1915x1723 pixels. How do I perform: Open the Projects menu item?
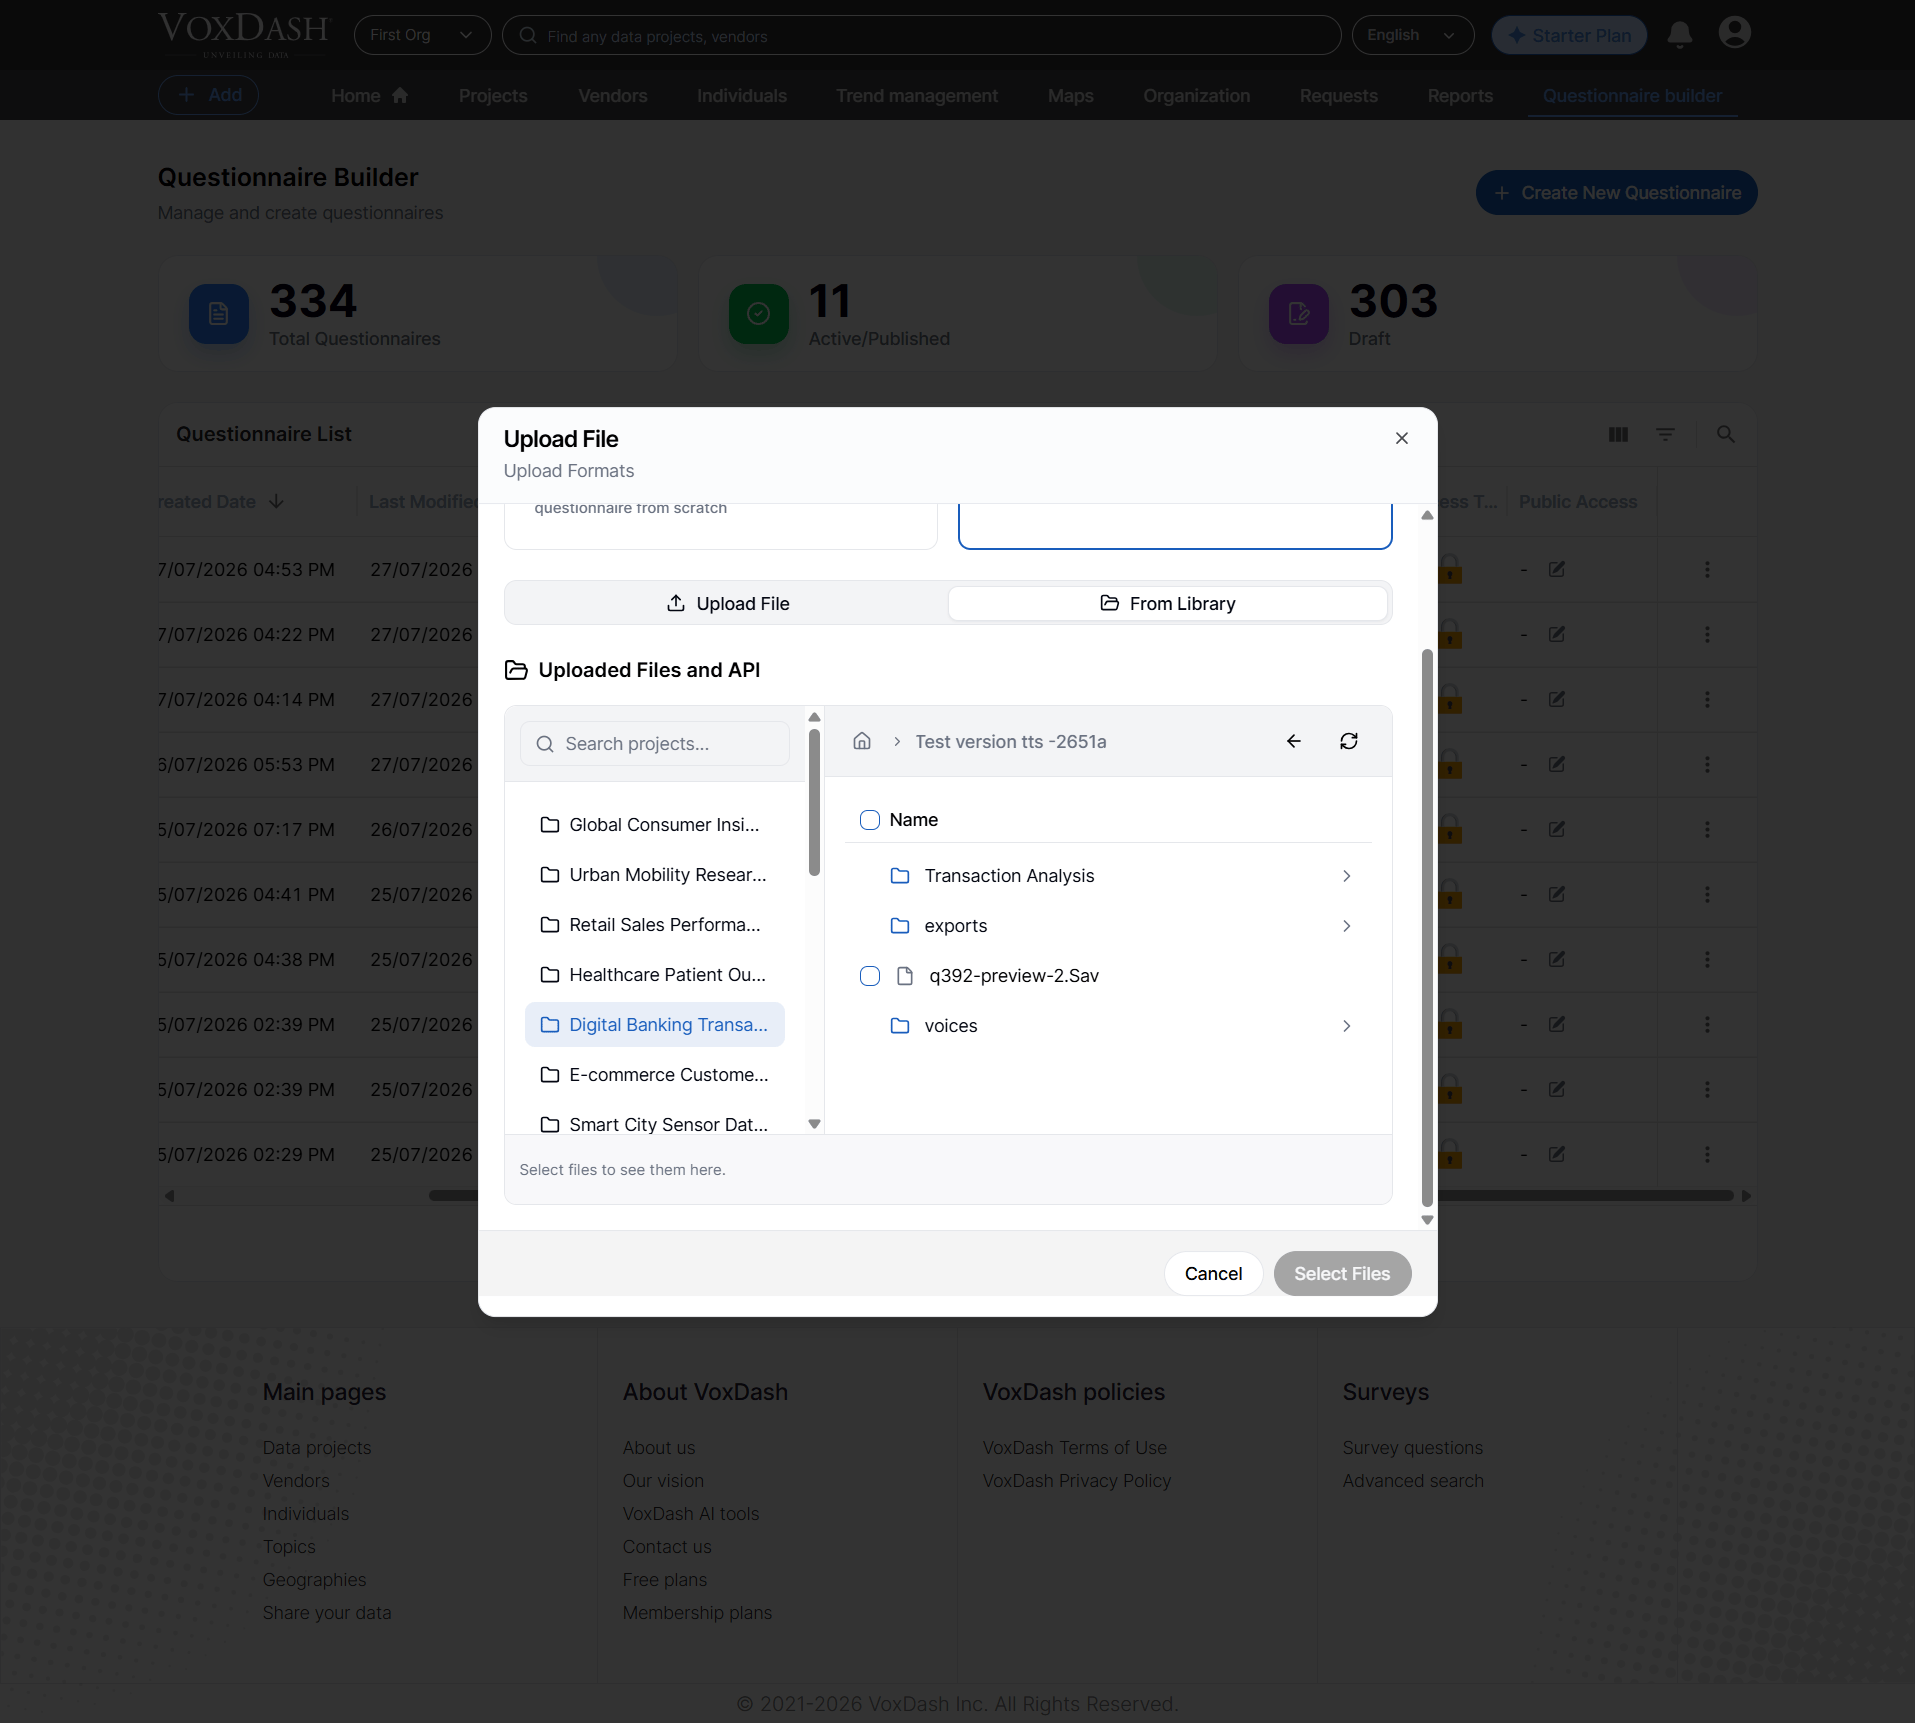[x=493, y=96]
